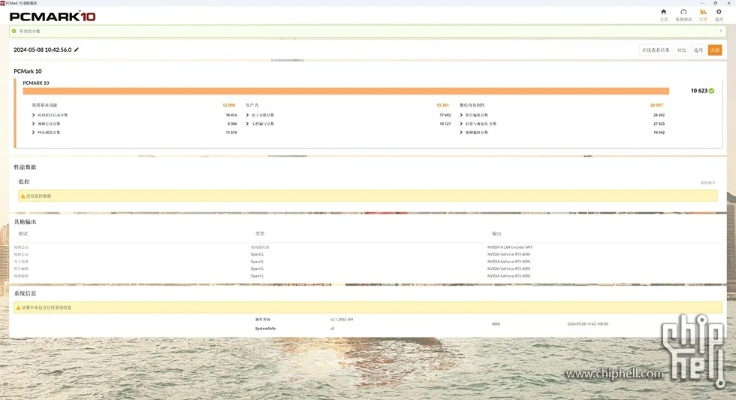Viewport: 736px width, 400px height.
Task: Expand the Photo Editing score (照片编辑分数) row
Action: pos(461,115)
